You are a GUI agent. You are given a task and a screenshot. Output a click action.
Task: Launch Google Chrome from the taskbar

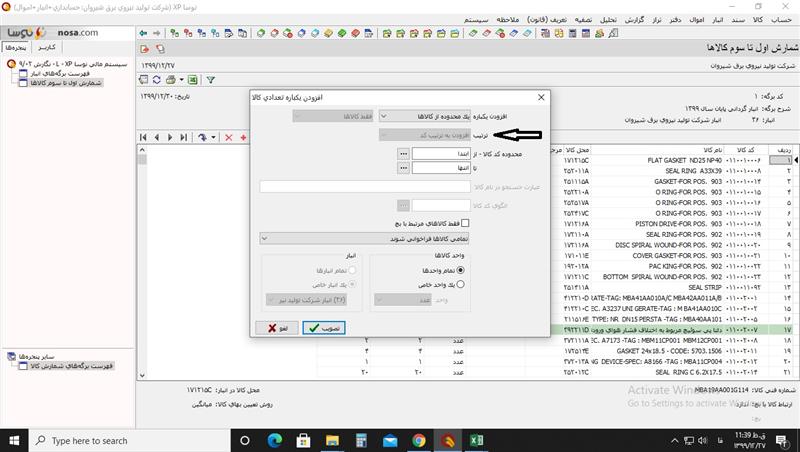418,440
